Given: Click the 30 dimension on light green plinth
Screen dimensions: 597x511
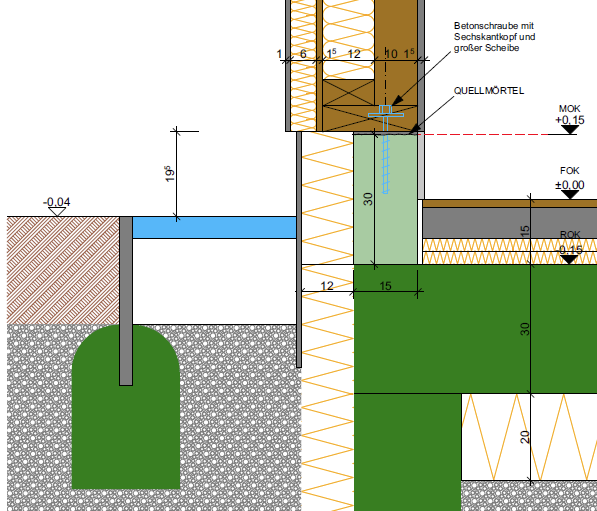Looking at the screenshot, I should (368, 199).
